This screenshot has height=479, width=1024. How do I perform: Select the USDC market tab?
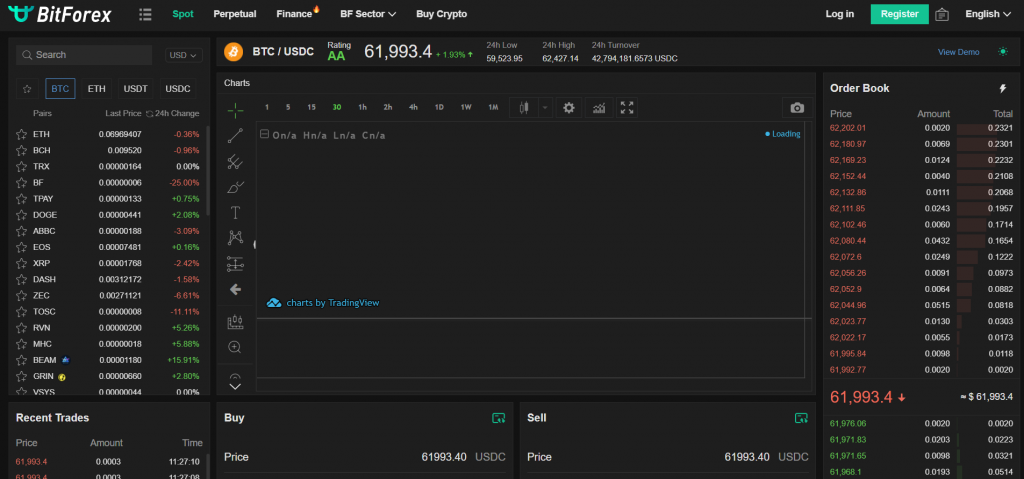tap(178, 88)
